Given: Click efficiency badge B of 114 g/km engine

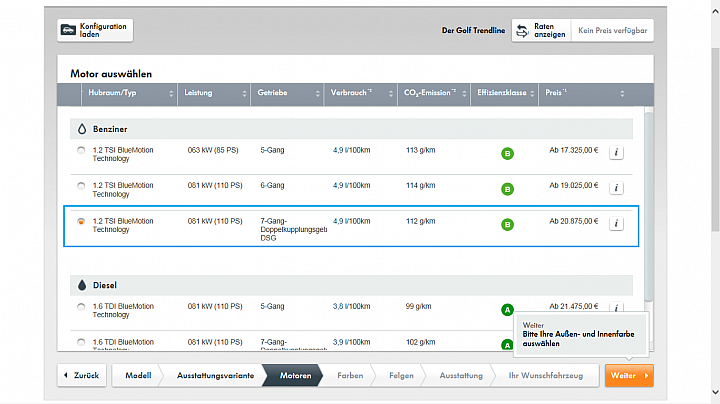Looking at the screenshot, I should coord(507,189).
